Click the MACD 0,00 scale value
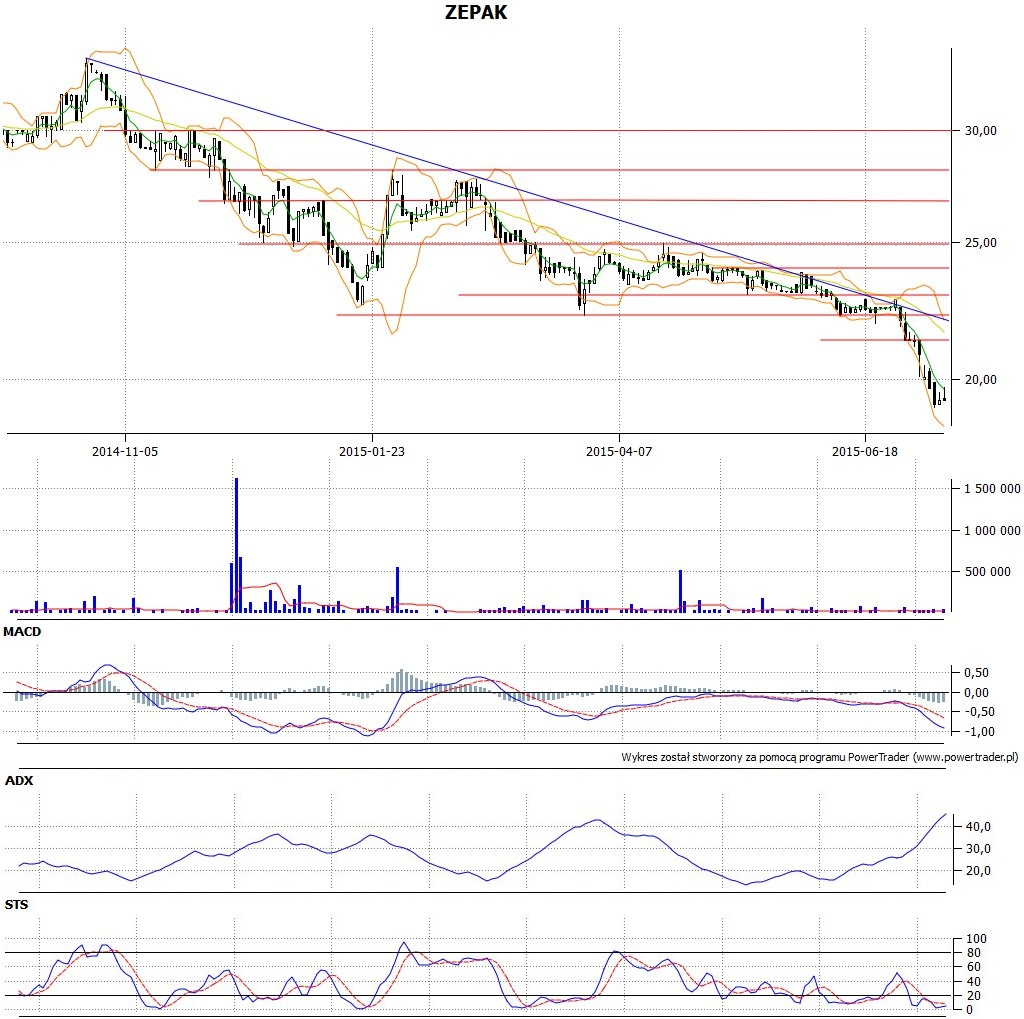The width and height of the screenshot is (1024, 1019). coord(976,692)
